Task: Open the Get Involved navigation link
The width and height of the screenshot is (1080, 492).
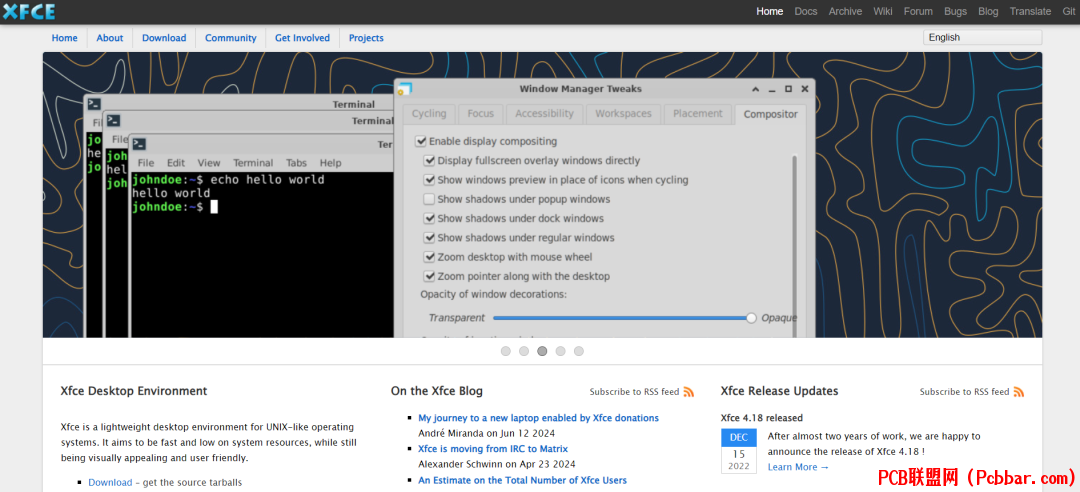Action: [x=302, y=38]
